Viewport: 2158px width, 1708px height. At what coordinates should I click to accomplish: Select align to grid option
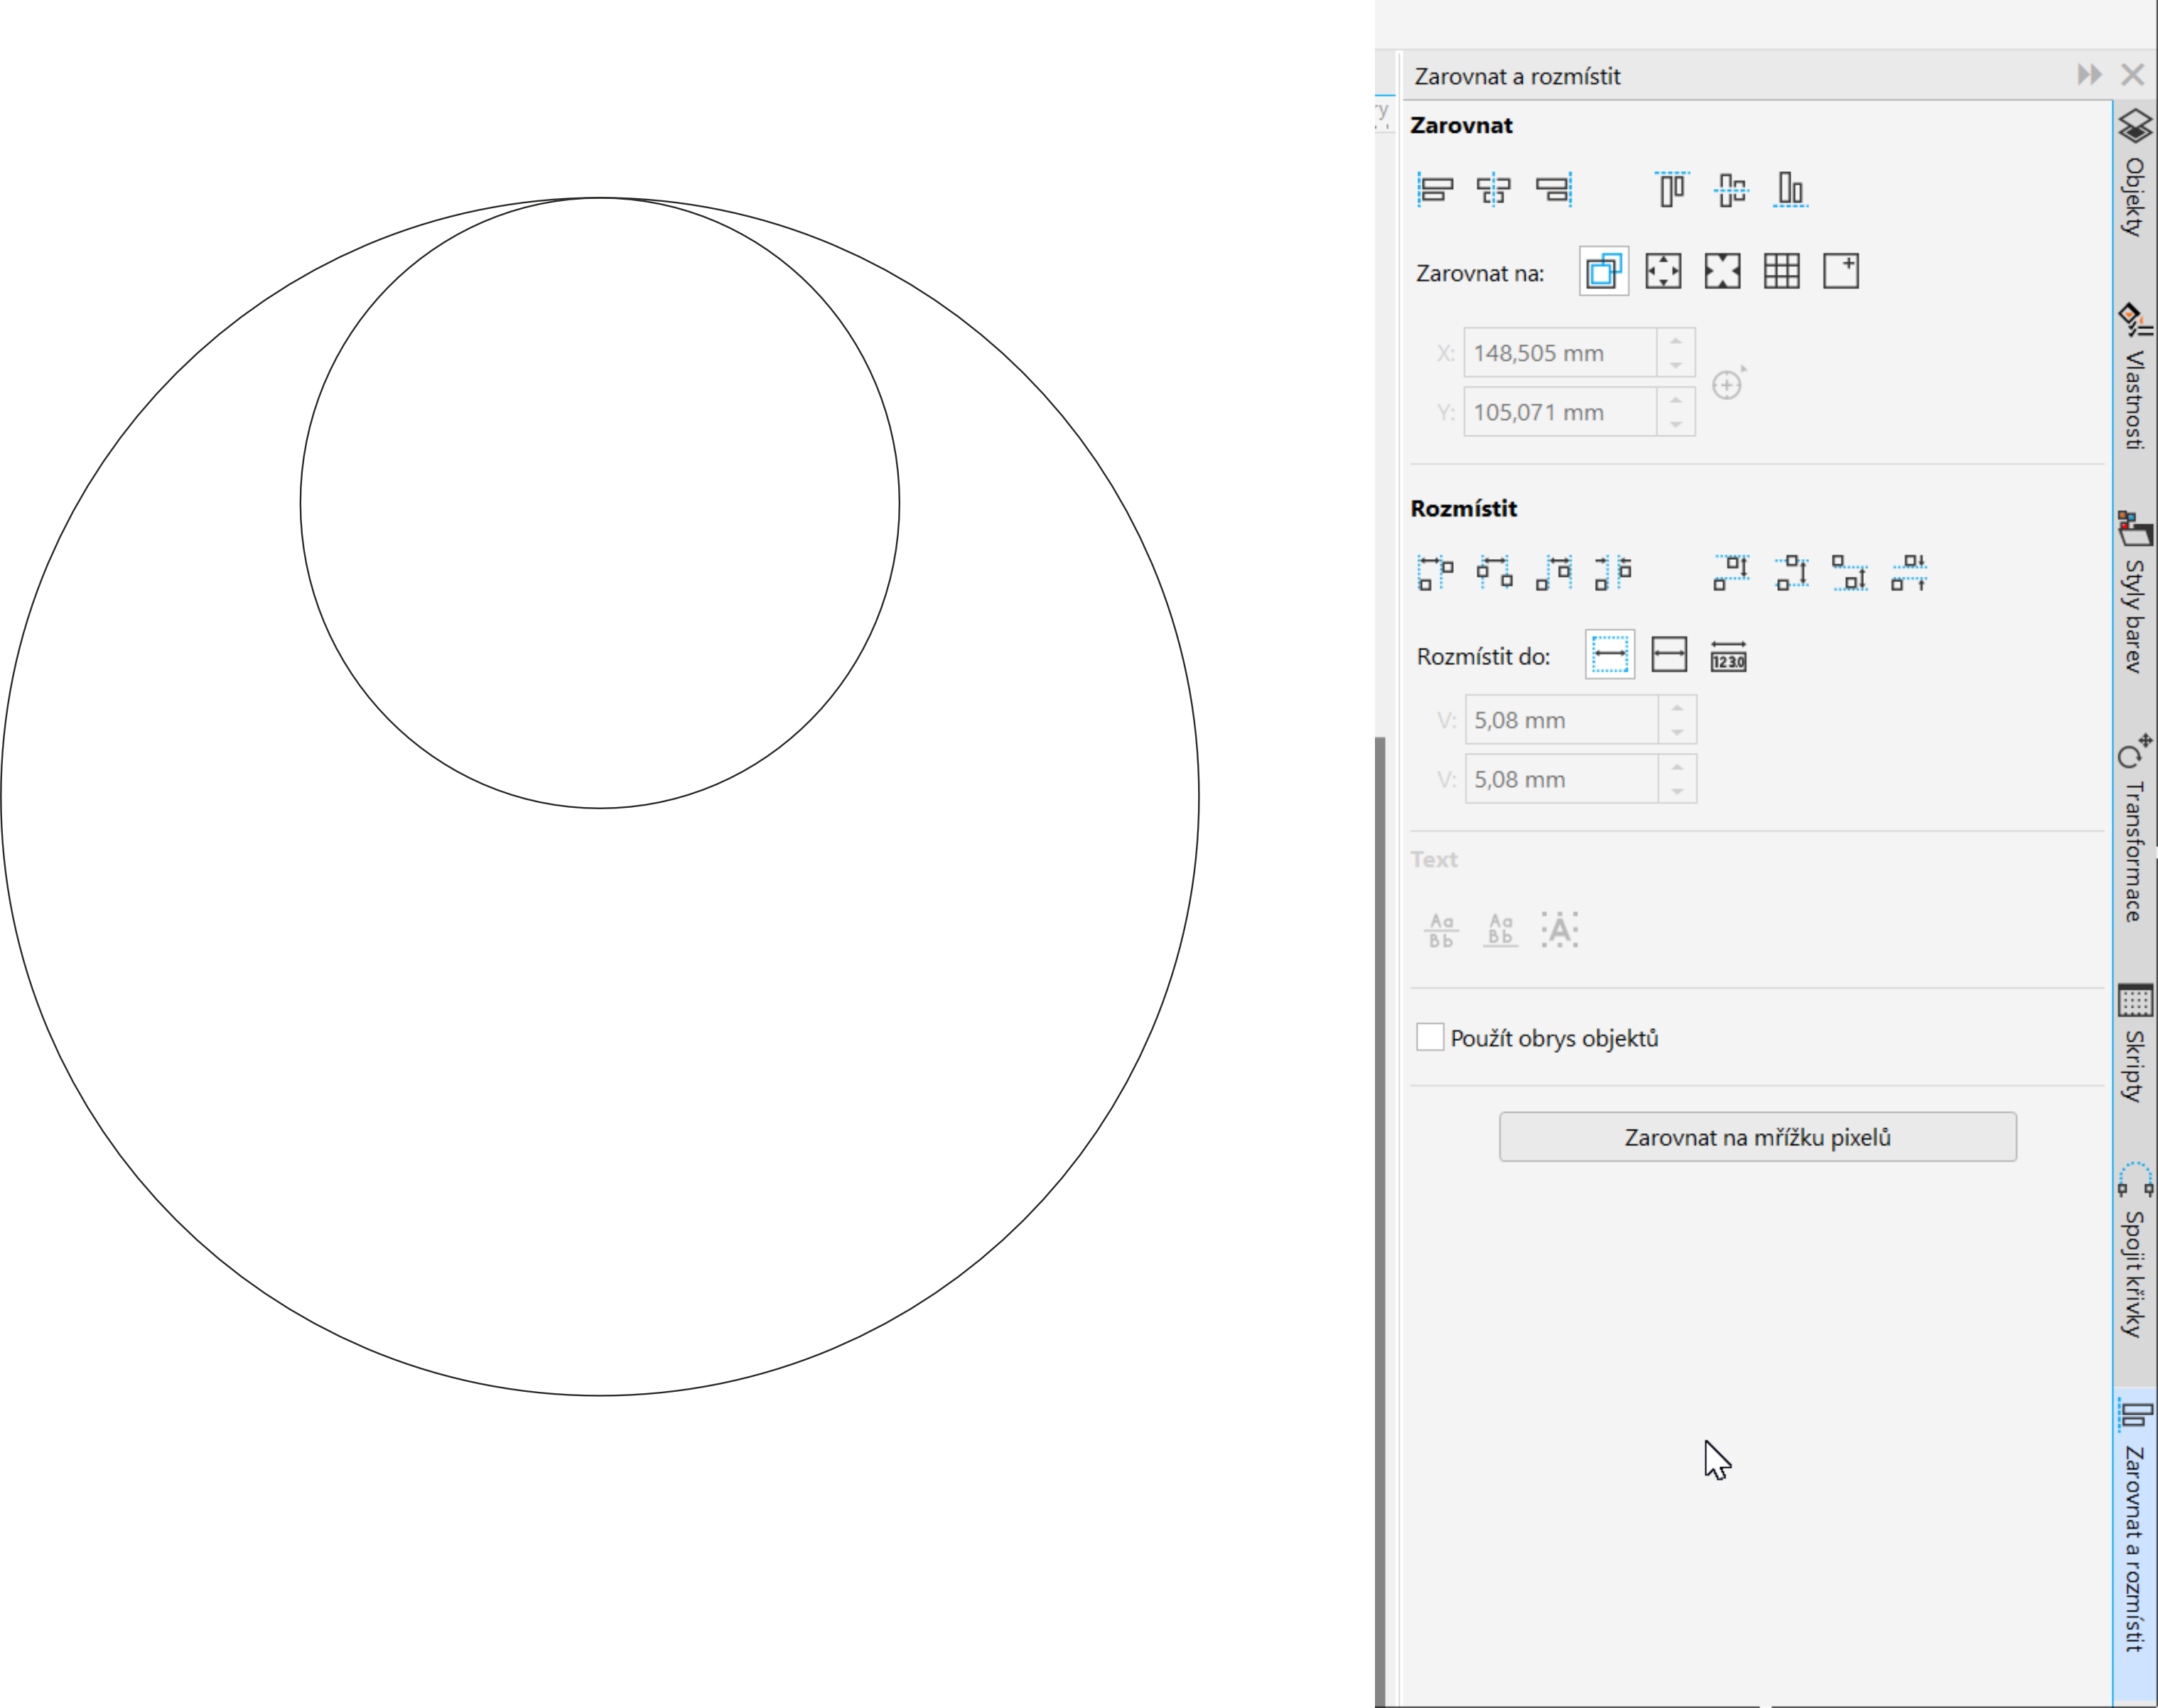1781,271
